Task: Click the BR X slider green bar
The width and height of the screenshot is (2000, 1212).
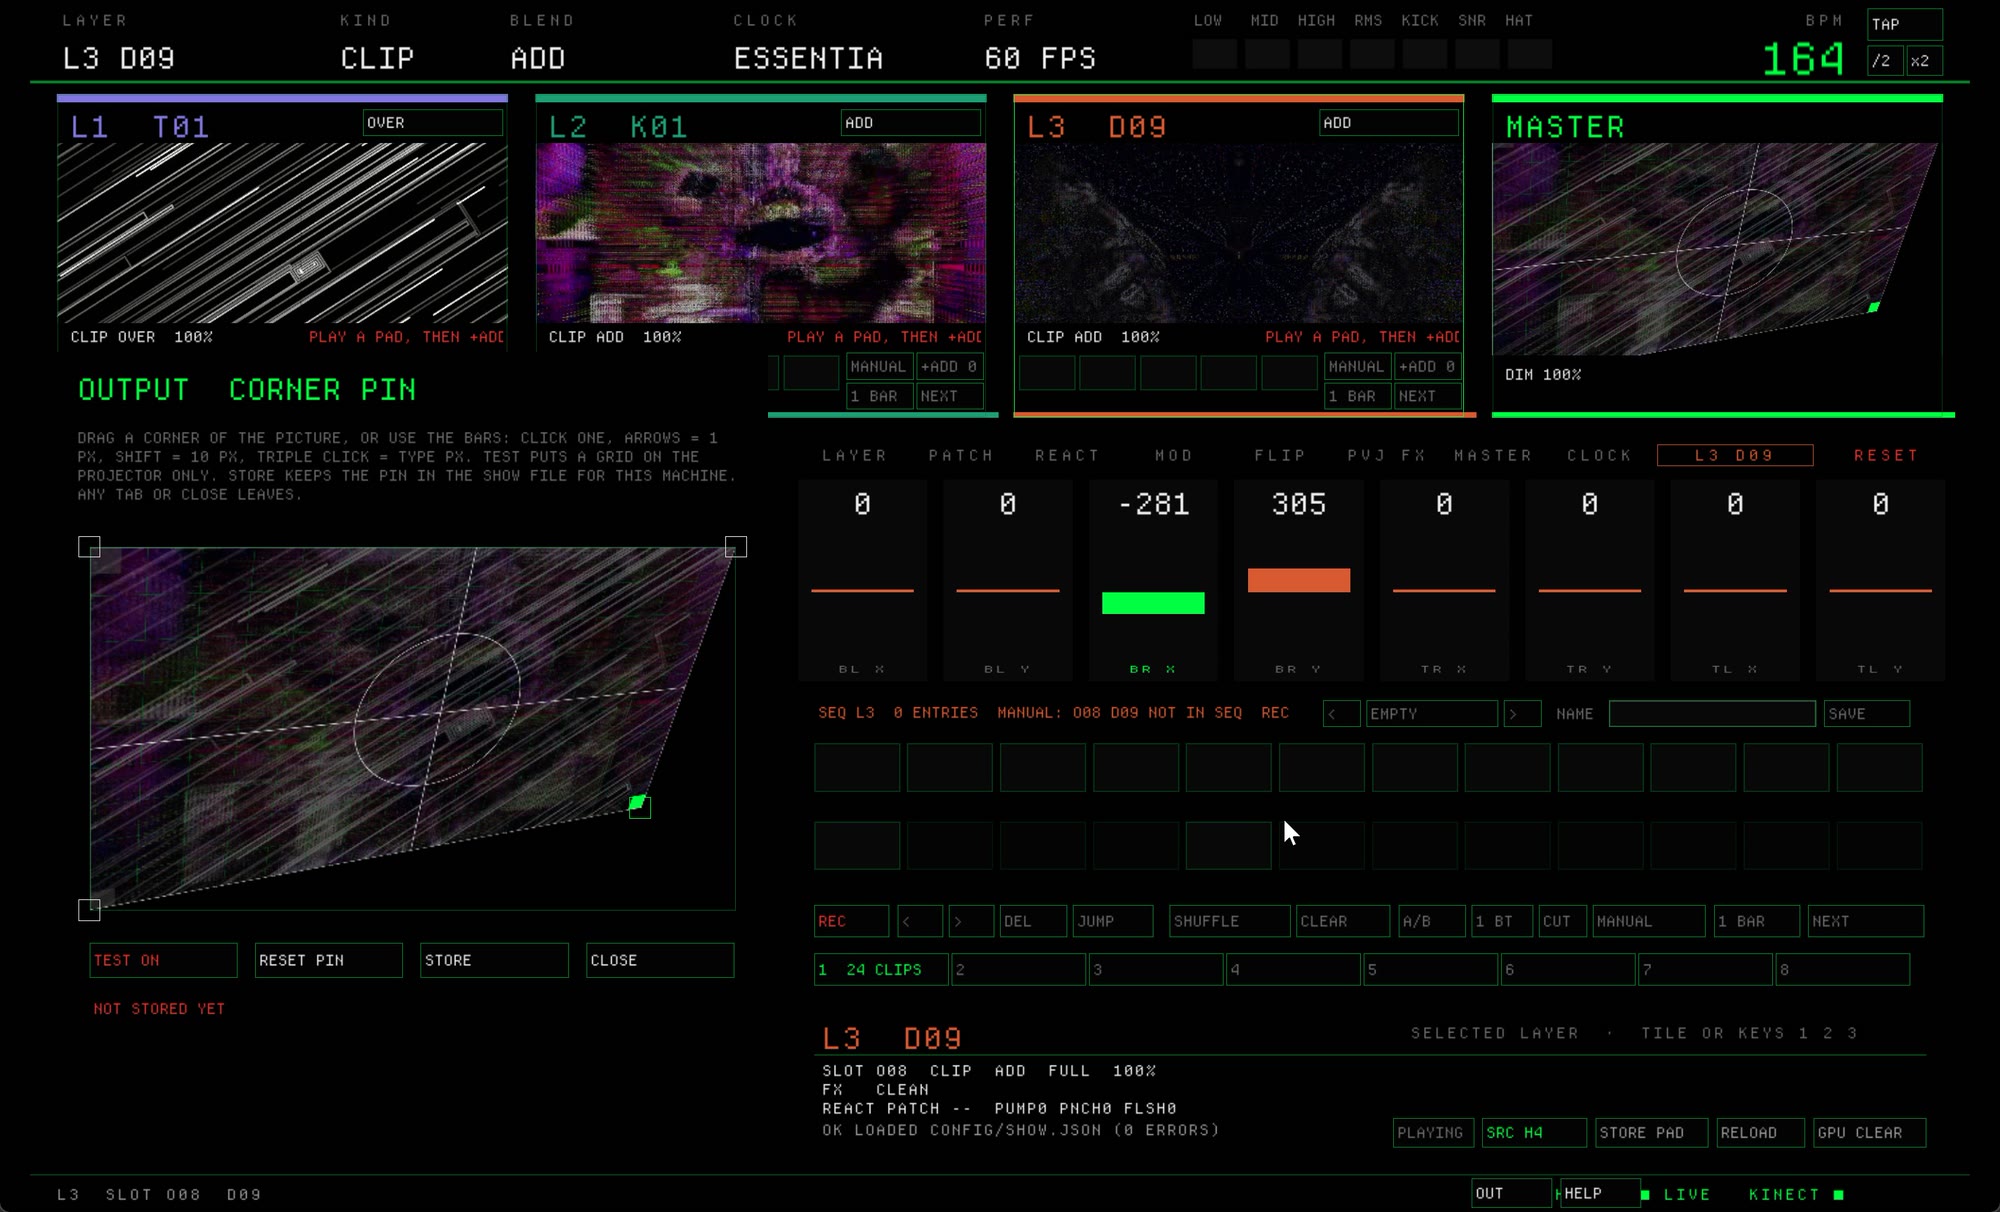Action: [x=1153, y=603]
